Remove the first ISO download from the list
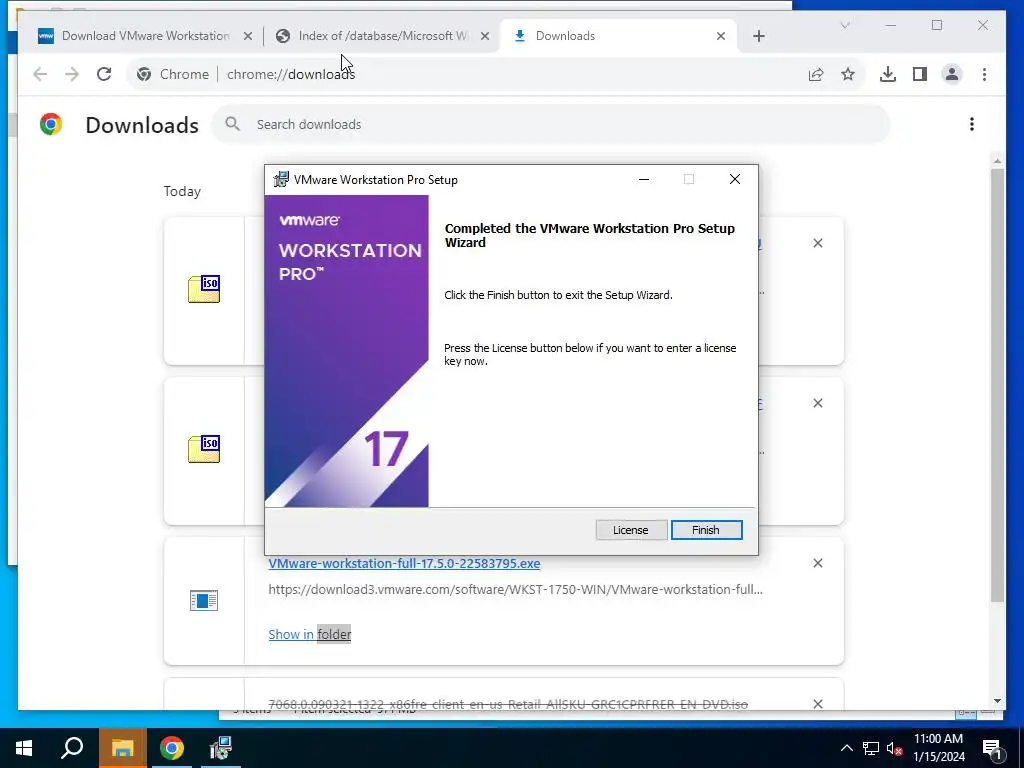 [818, 243]
